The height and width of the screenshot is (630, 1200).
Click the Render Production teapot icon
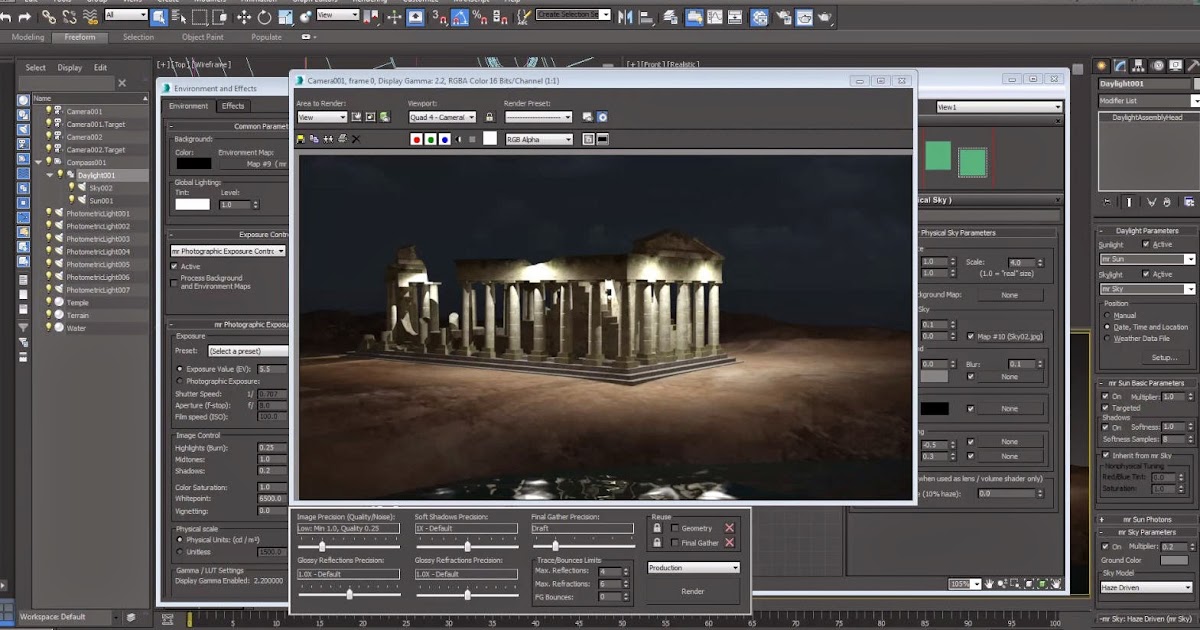tap(825, 17)
